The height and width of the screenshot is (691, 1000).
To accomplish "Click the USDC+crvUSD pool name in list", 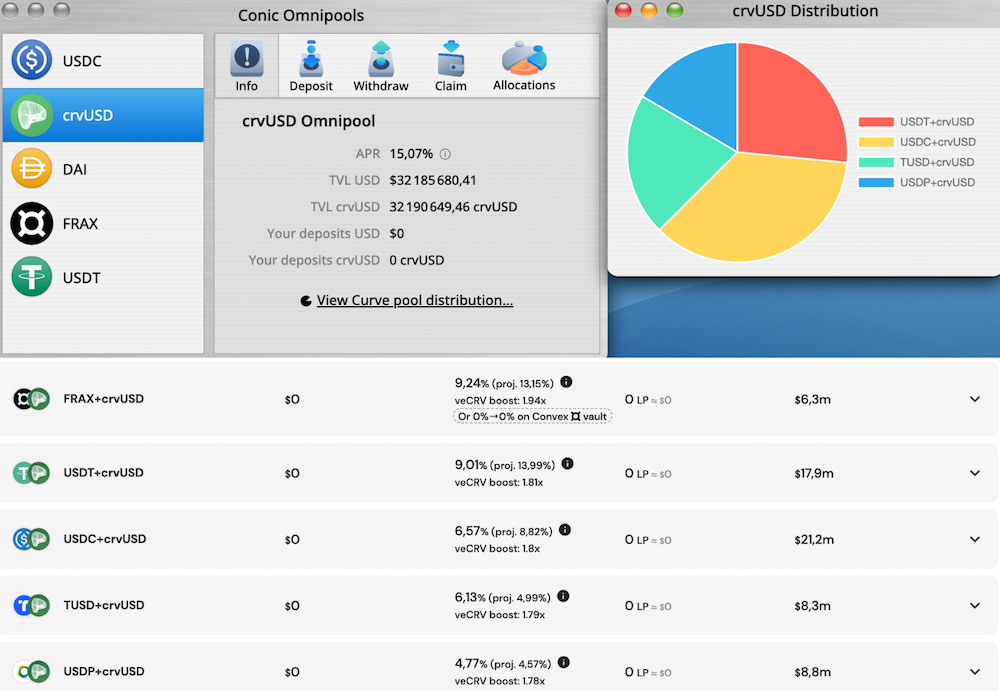I will coord(105,539).
